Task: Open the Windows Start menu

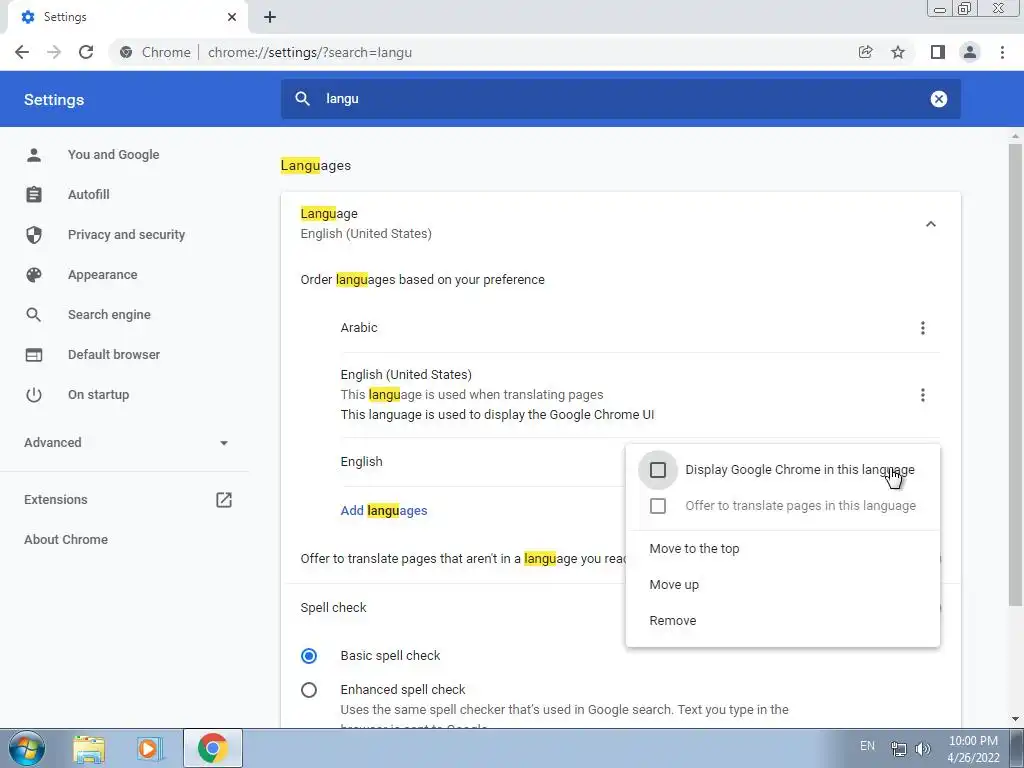Action: click(26, 748)
